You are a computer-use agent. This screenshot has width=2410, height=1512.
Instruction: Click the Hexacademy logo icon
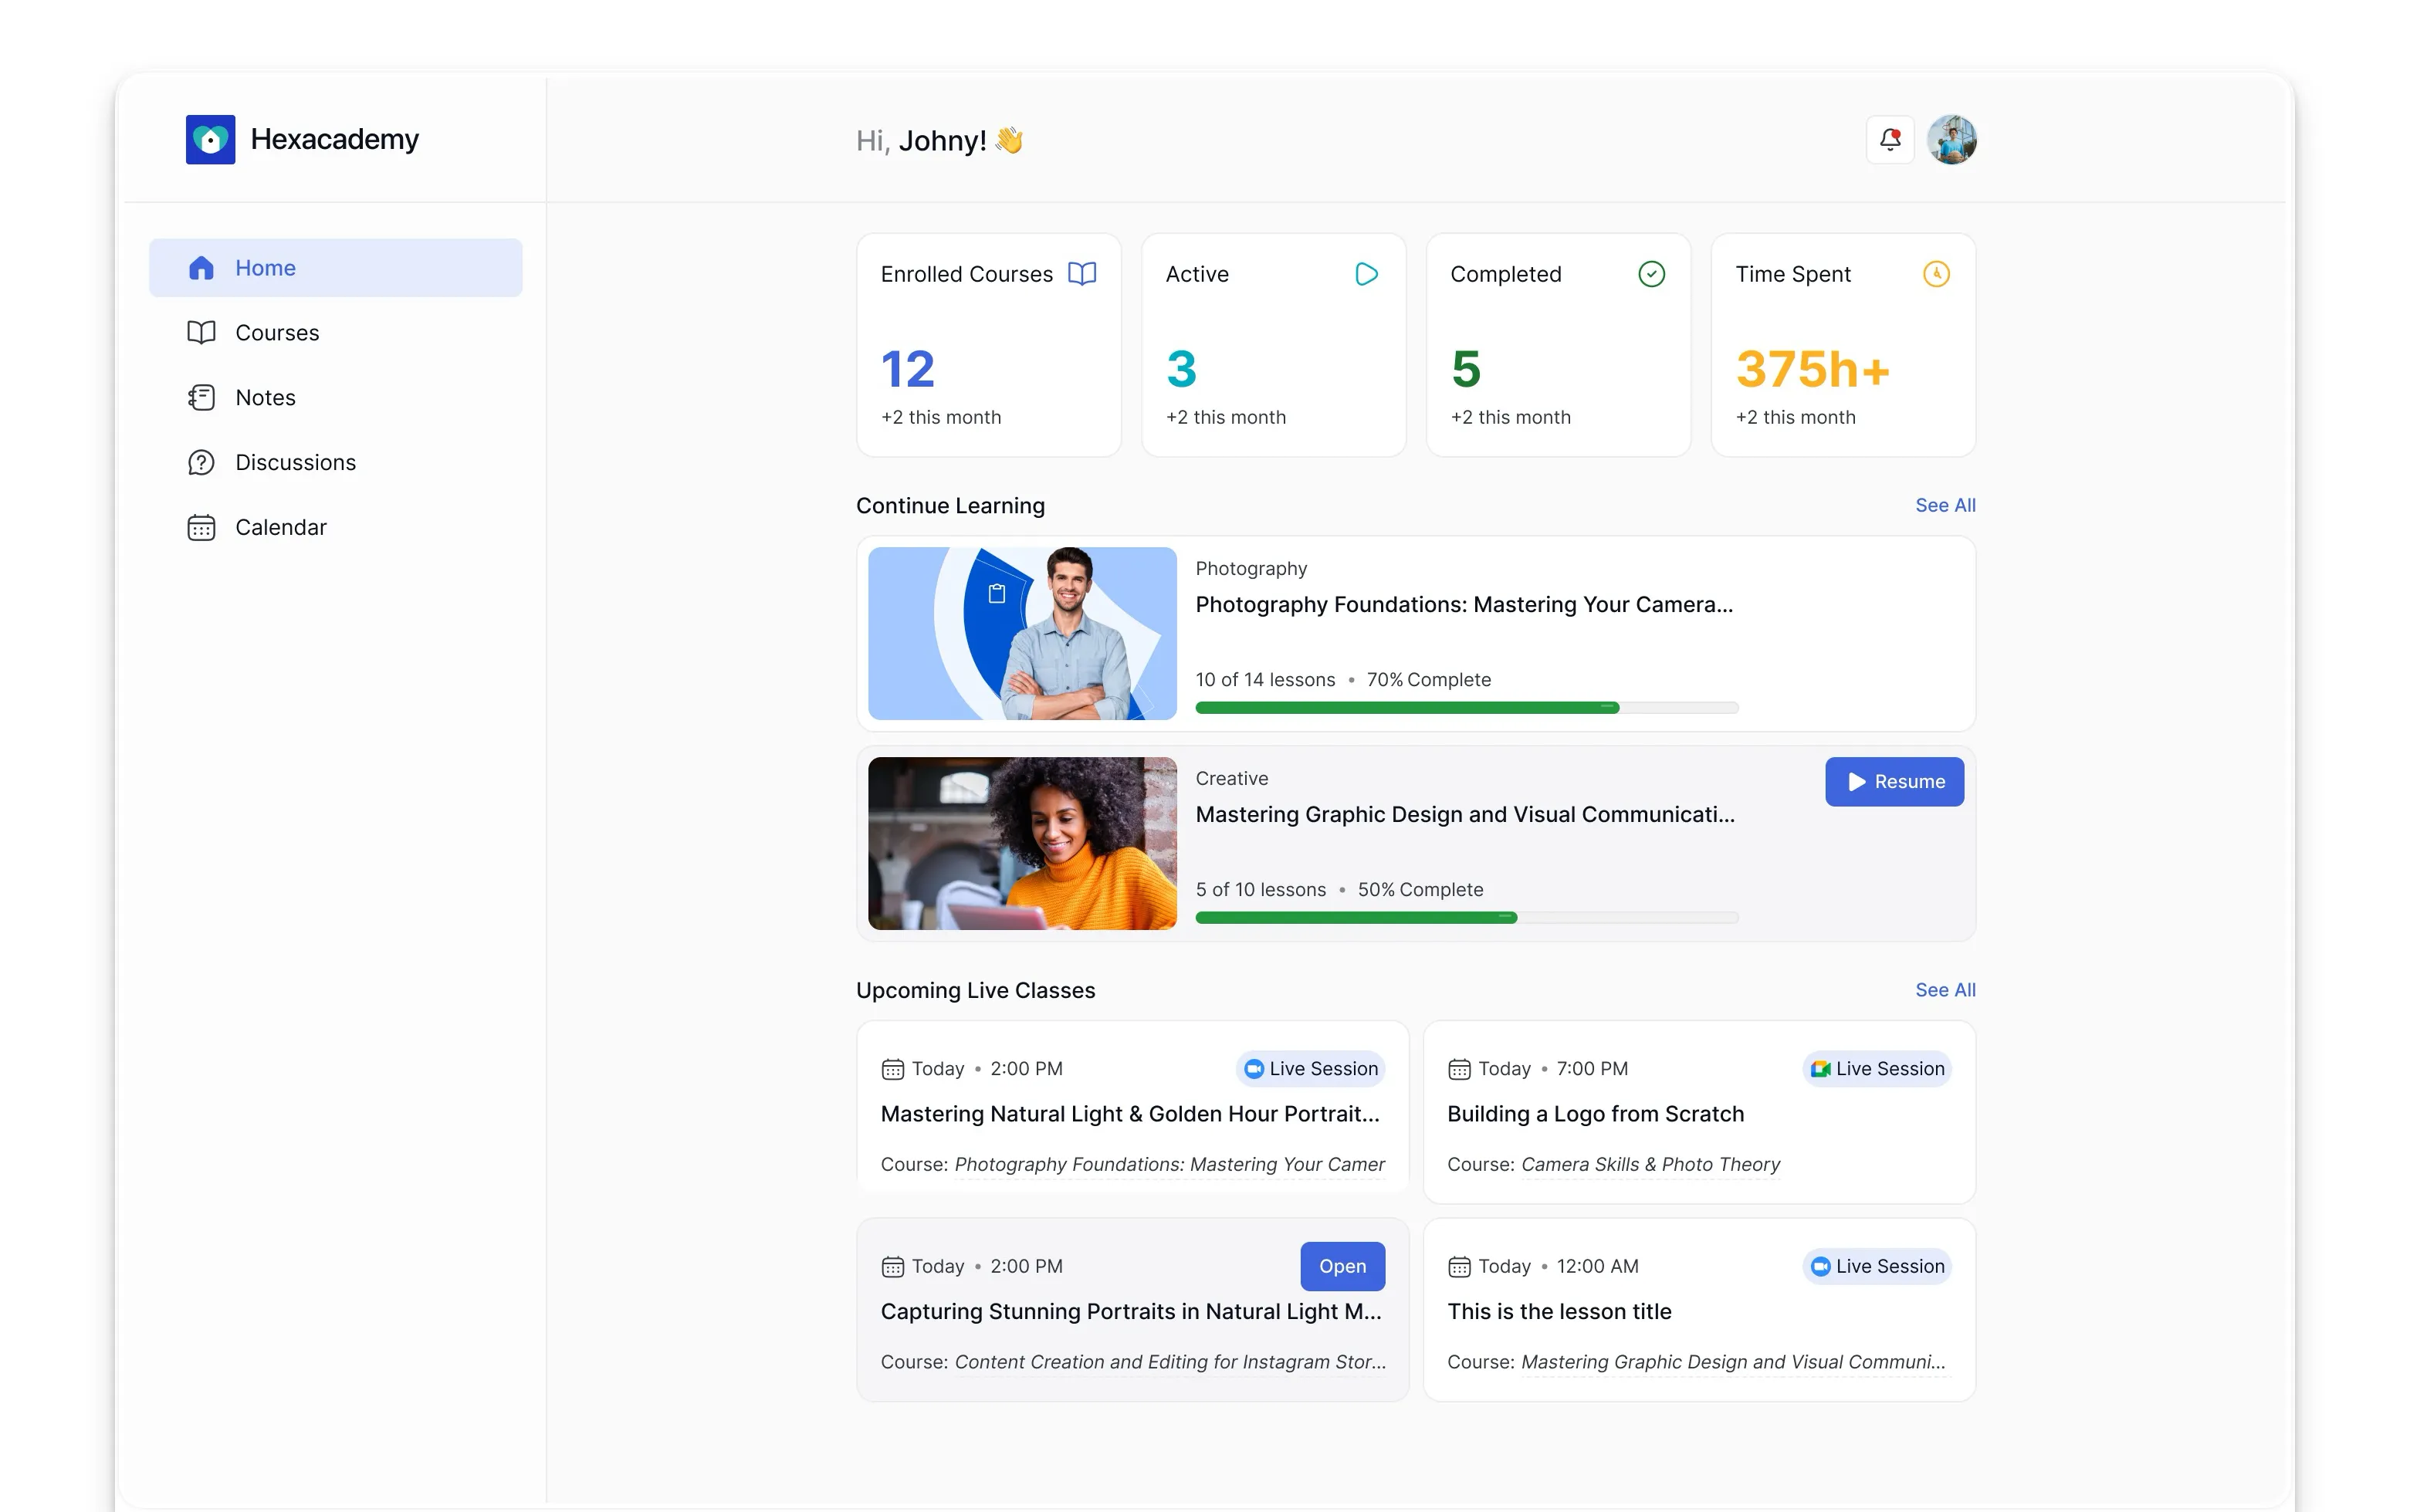(x=210, y=139)
